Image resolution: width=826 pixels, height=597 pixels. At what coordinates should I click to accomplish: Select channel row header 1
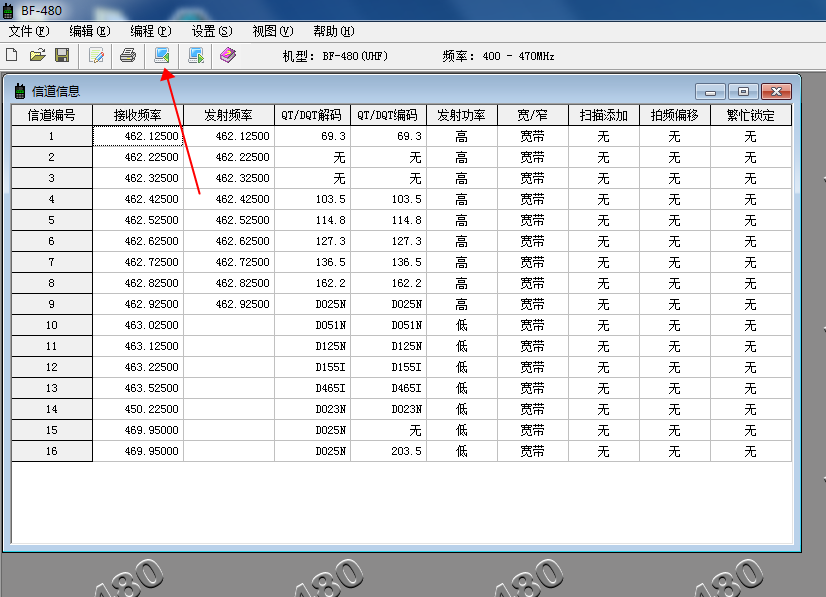52,136
